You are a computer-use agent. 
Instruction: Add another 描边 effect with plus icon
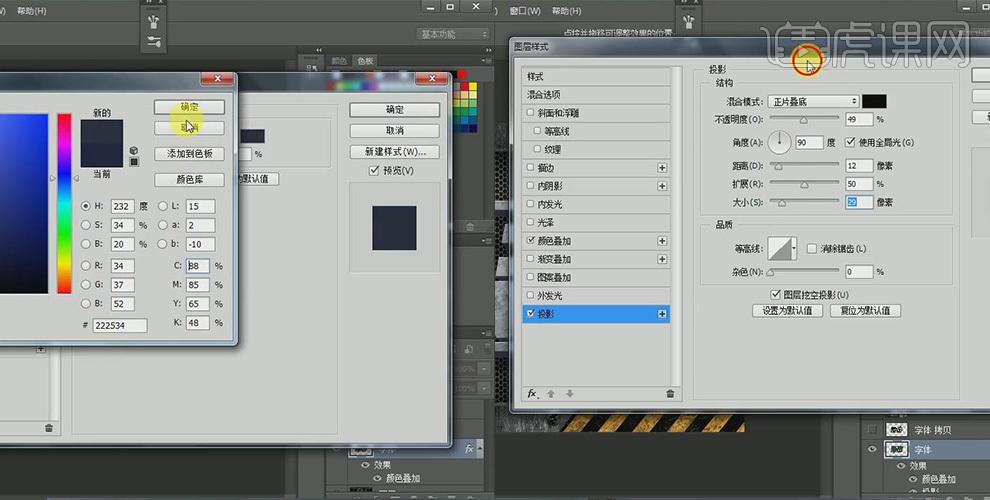click(x=662, y=168)
